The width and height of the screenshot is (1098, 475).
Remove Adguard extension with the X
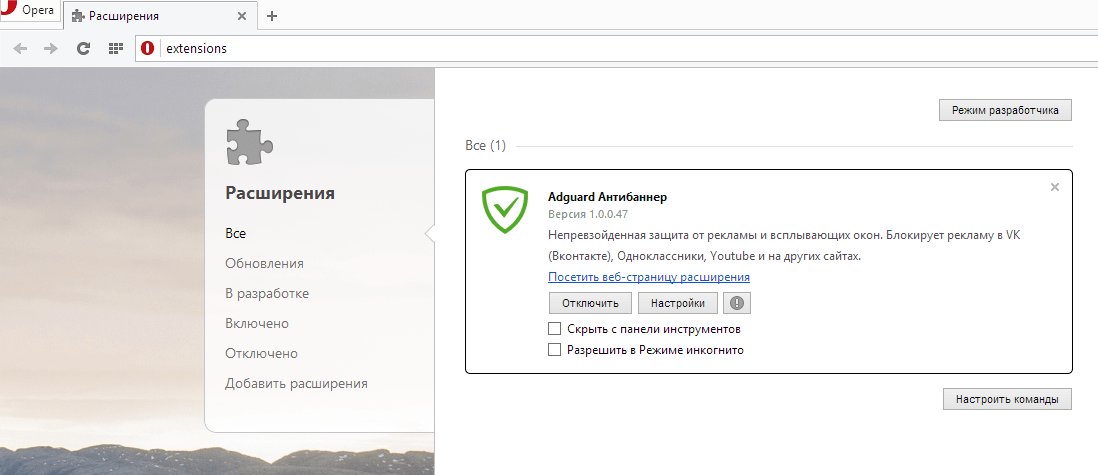[x=1055, y=187]
